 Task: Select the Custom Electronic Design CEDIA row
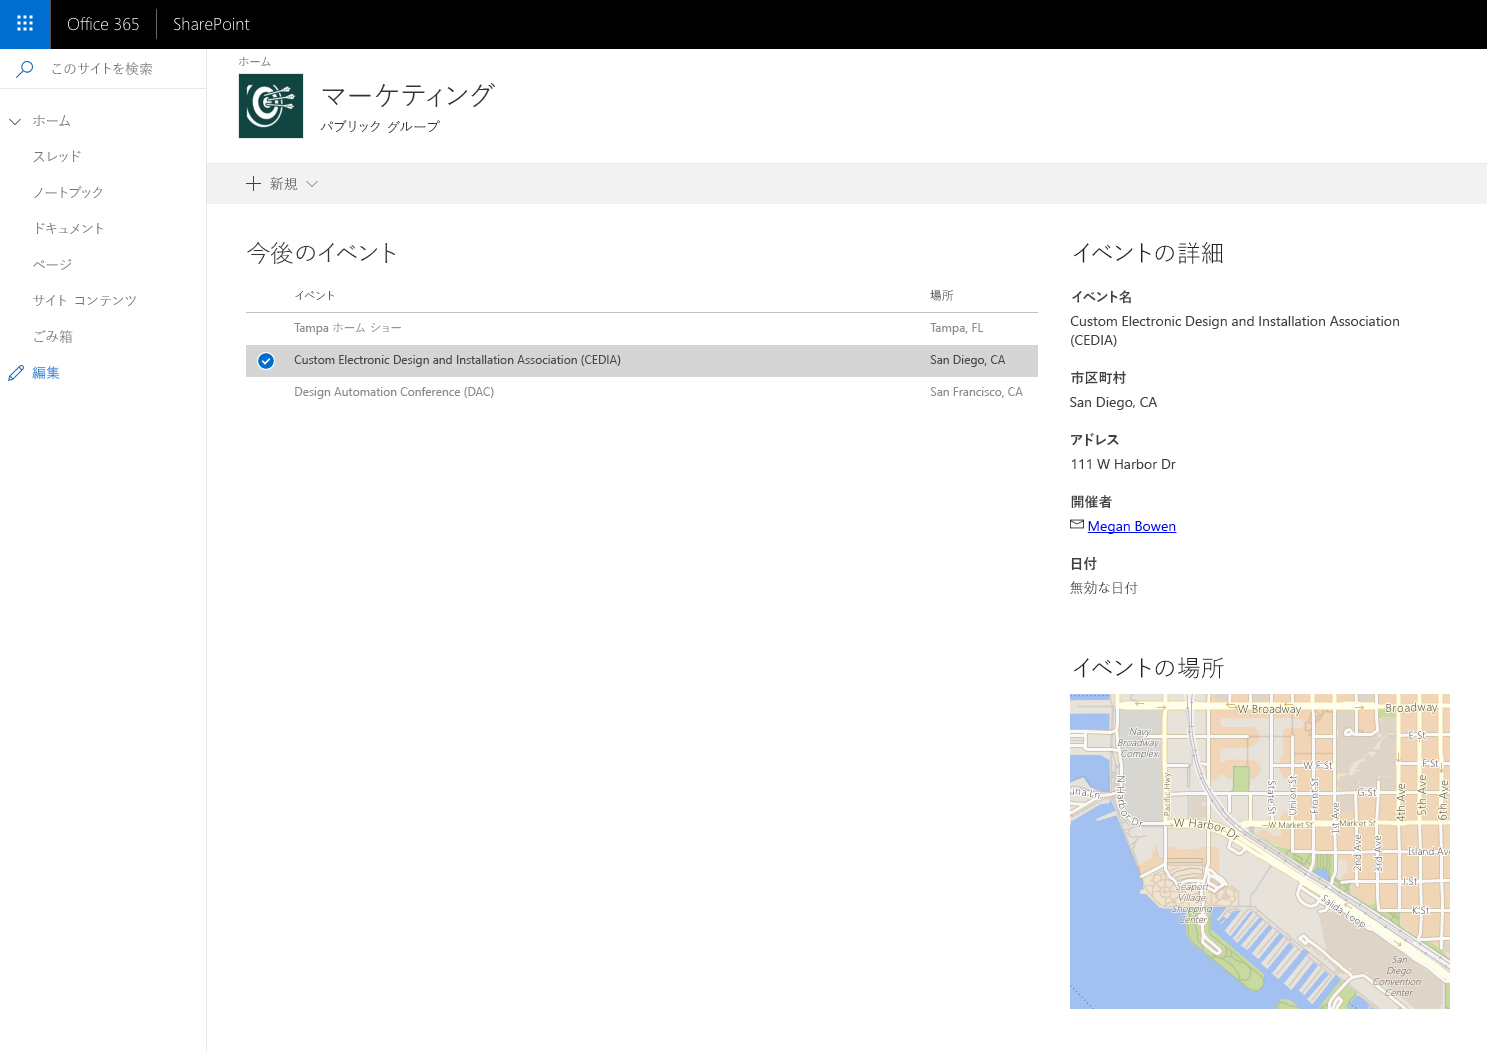click(x=642, y=361)
